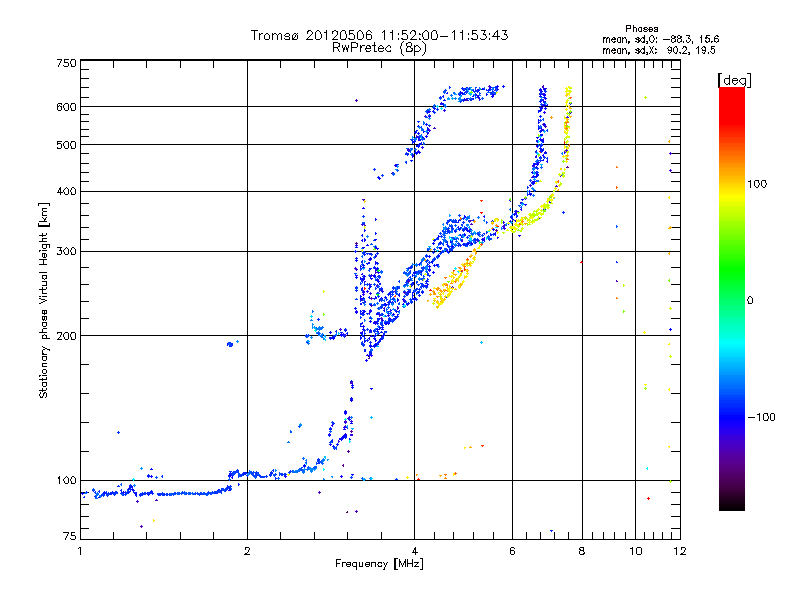Viewport: 800px width, 600px height.
Task: Click the y-axis tick label '300'
Action: 66,252
